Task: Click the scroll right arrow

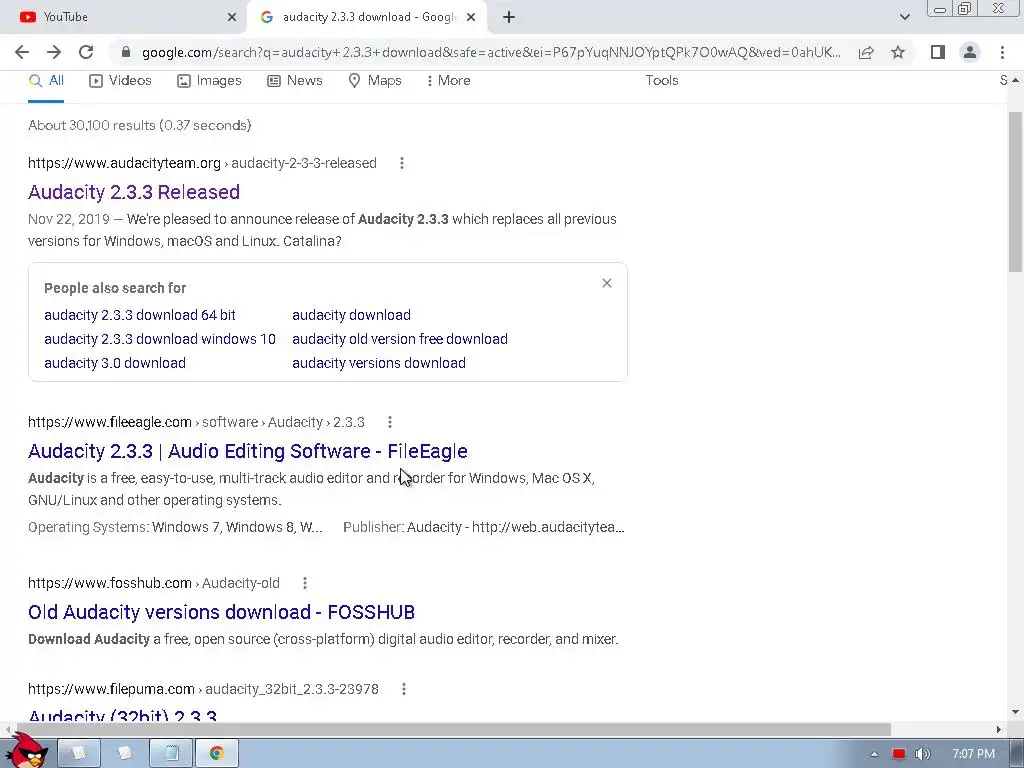Action: 999,729
